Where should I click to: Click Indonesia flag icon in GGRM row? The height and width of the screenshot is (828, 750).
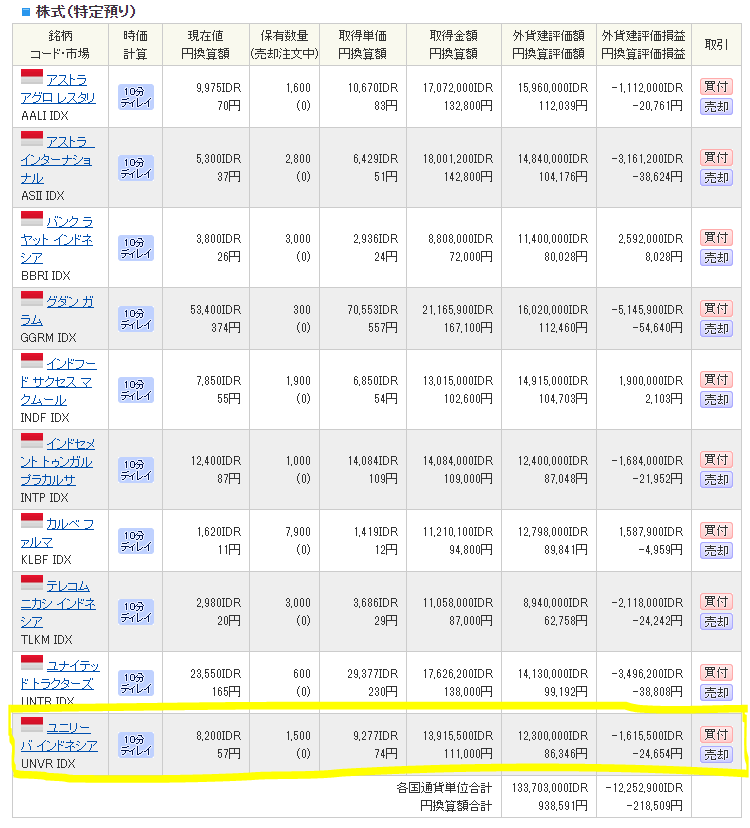coord(32,298)
